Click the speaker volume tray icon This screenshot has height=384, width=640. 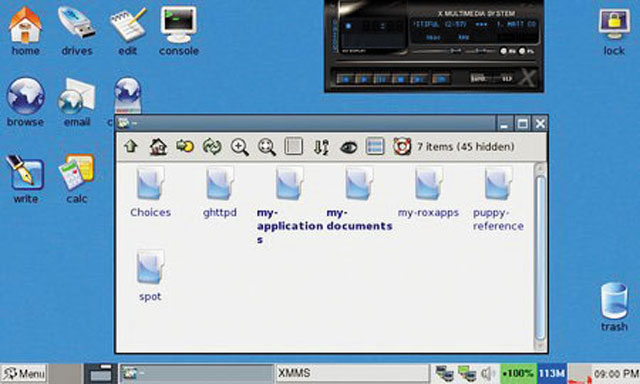tap(487, 373)
